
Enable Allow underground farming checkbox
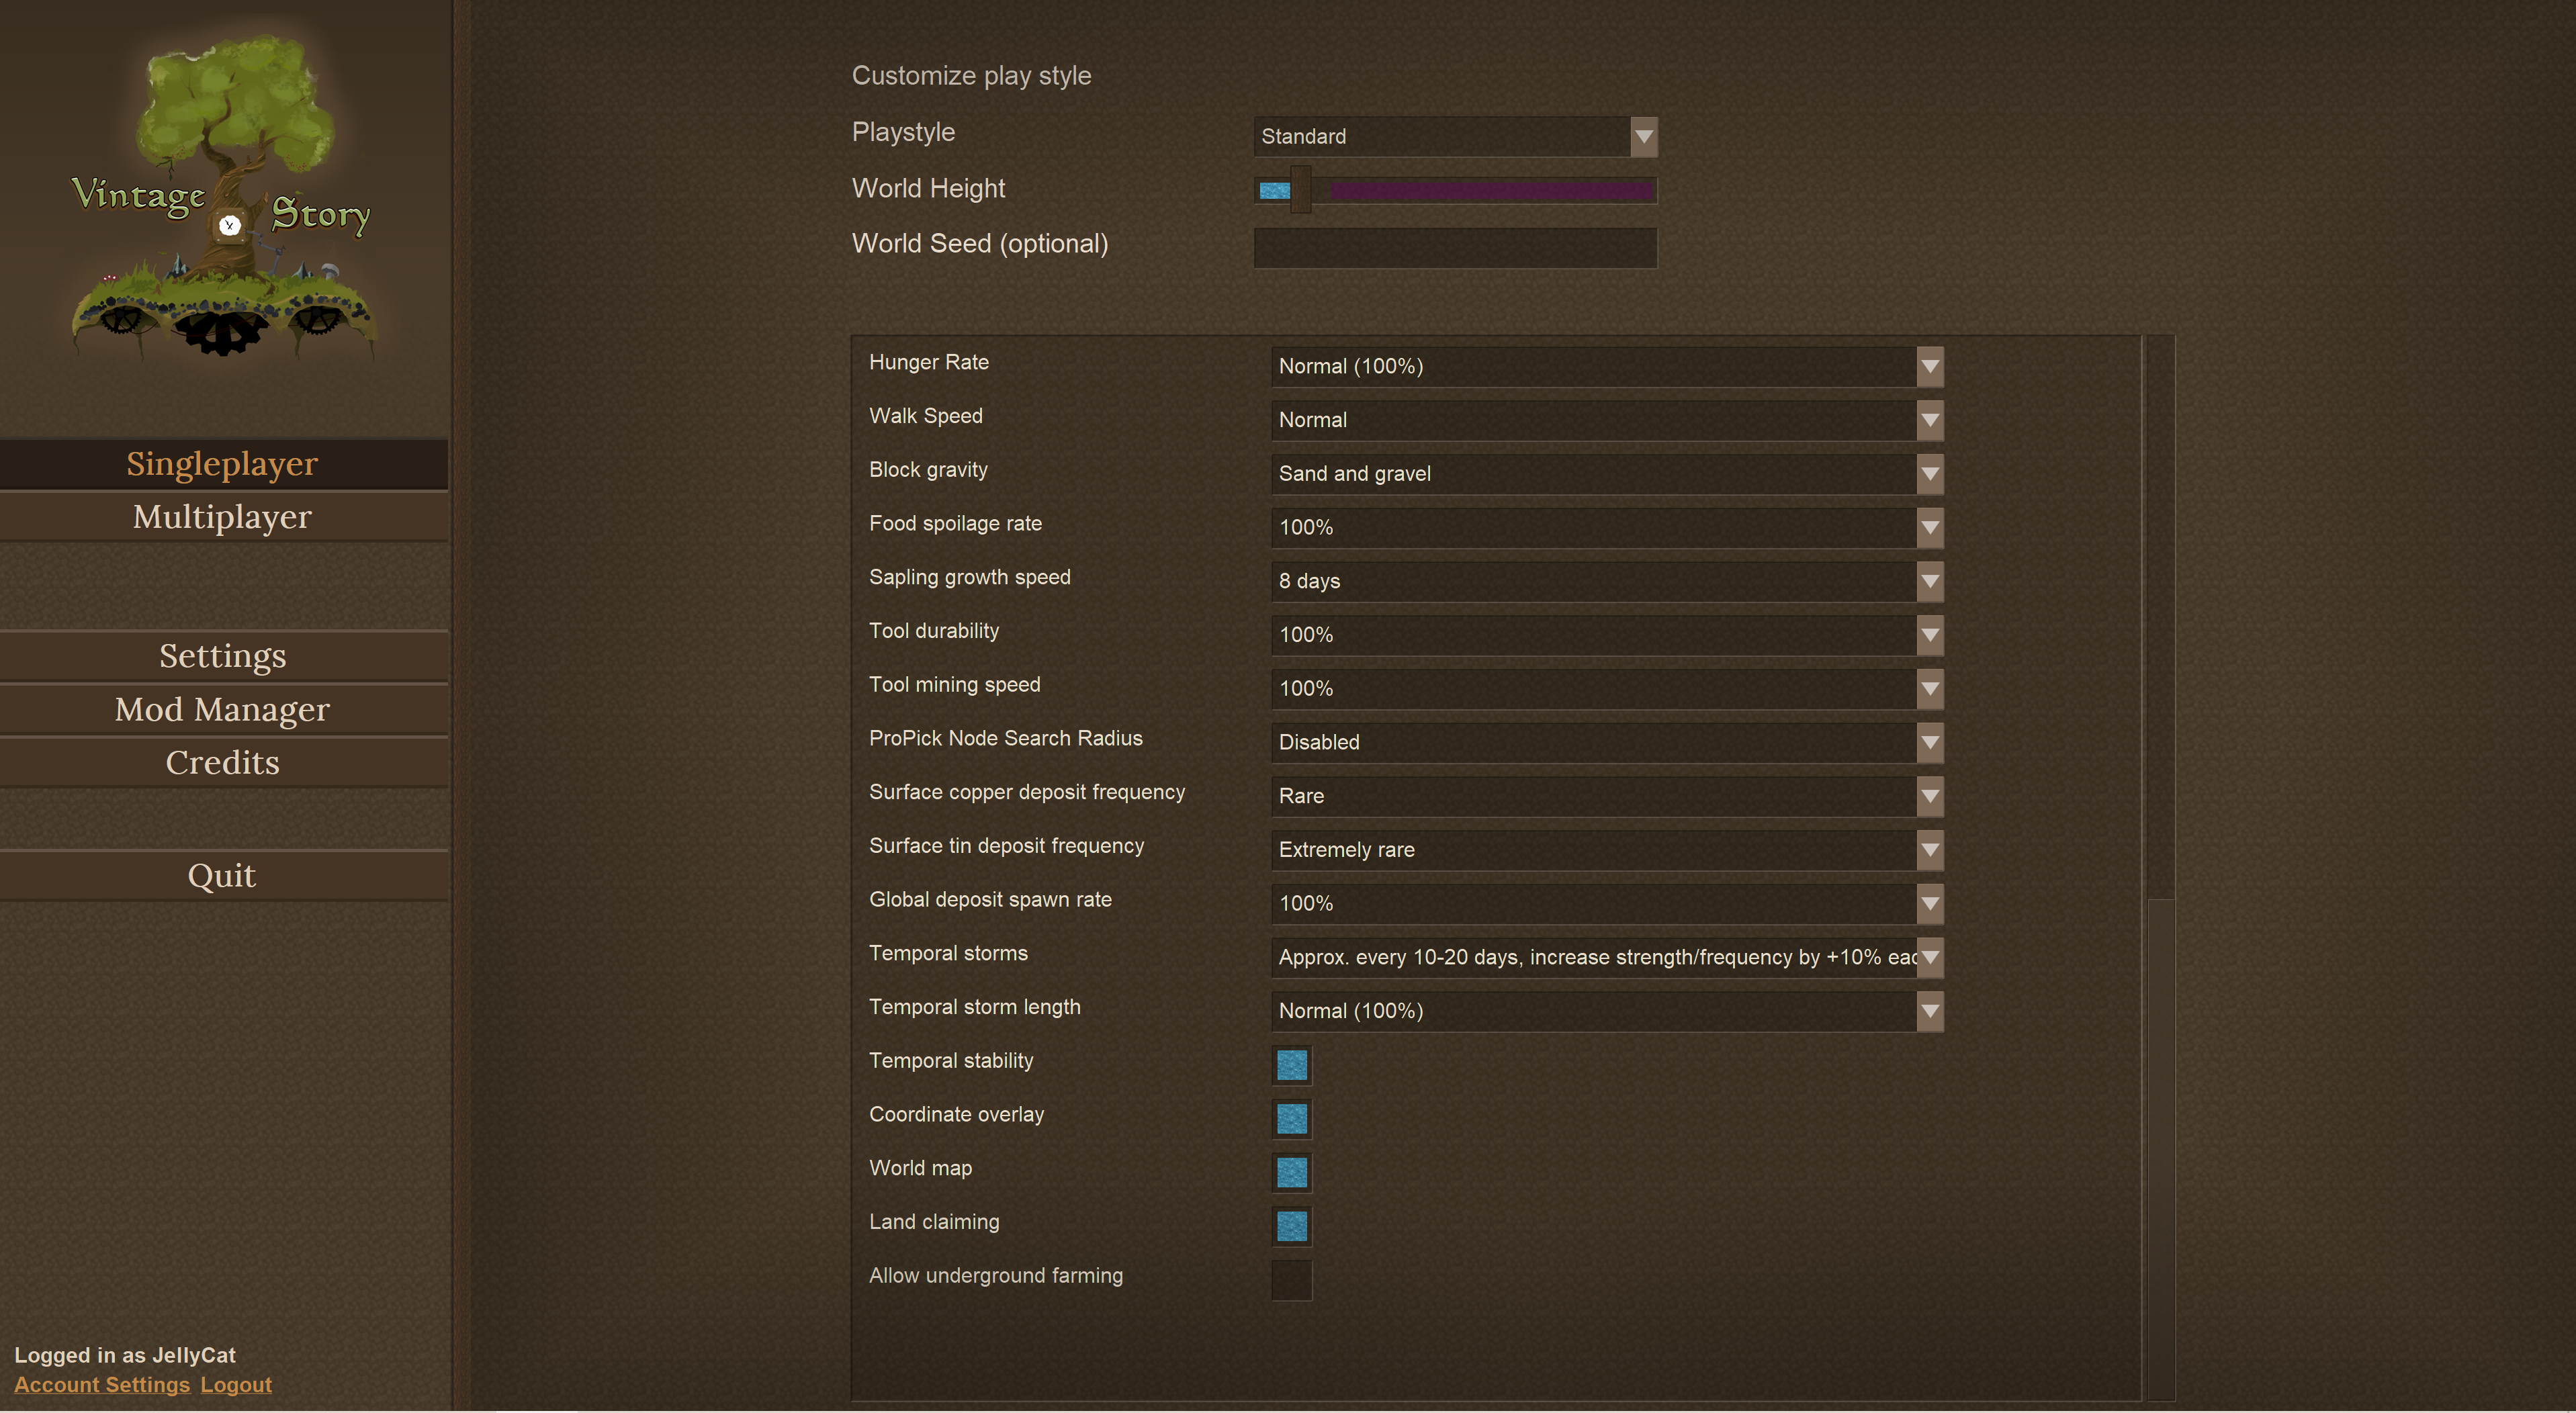1291,1279
